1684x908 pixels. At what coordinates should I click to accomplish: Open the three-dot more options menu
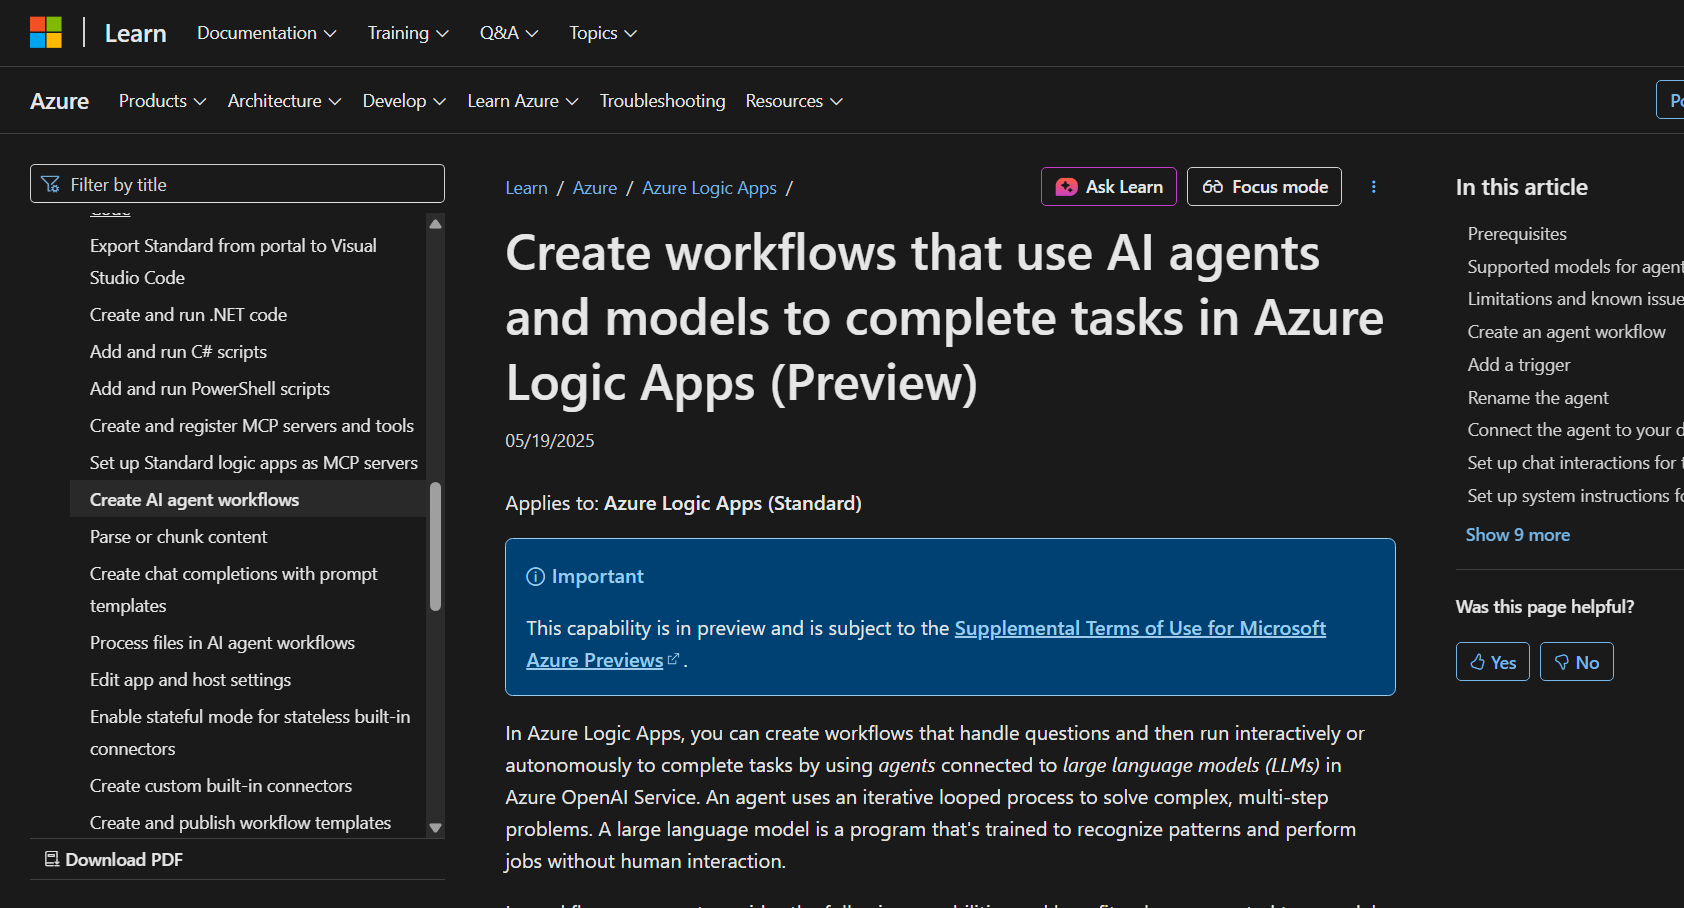[1373, 186]
